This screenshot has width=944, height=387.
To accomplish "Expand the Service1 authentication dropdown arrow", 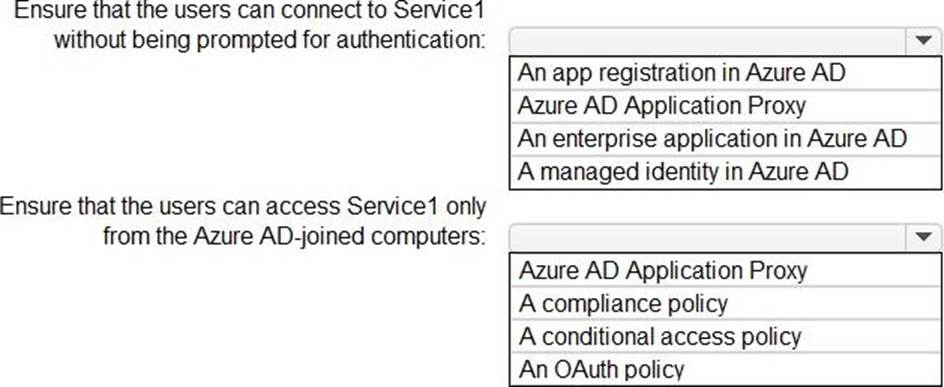I will click(922, 41).
